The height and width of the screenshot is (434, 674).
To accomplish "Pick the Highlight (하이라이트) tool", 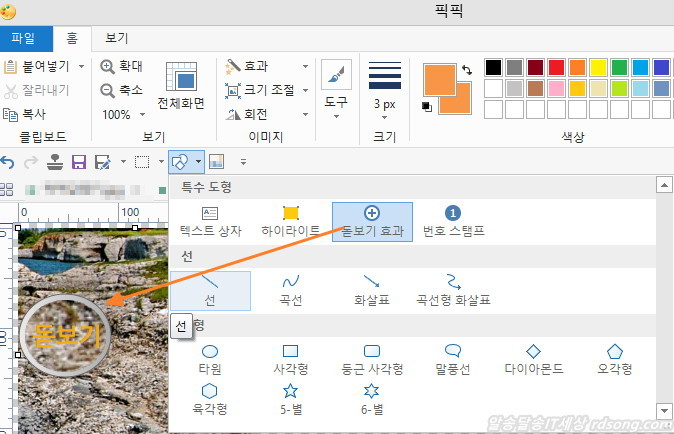I will pos(291,221).
